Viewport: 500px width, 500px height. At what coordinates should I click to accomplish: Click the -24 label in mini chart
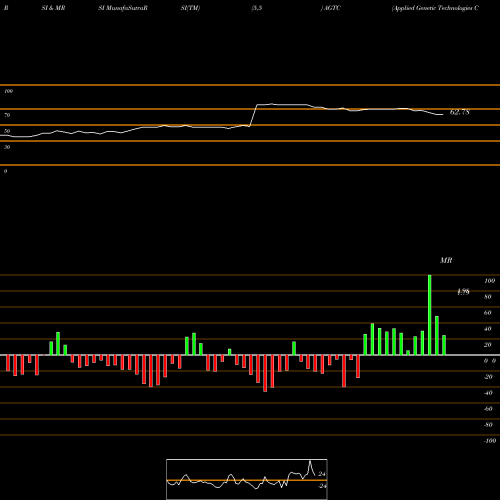(322, 486)
